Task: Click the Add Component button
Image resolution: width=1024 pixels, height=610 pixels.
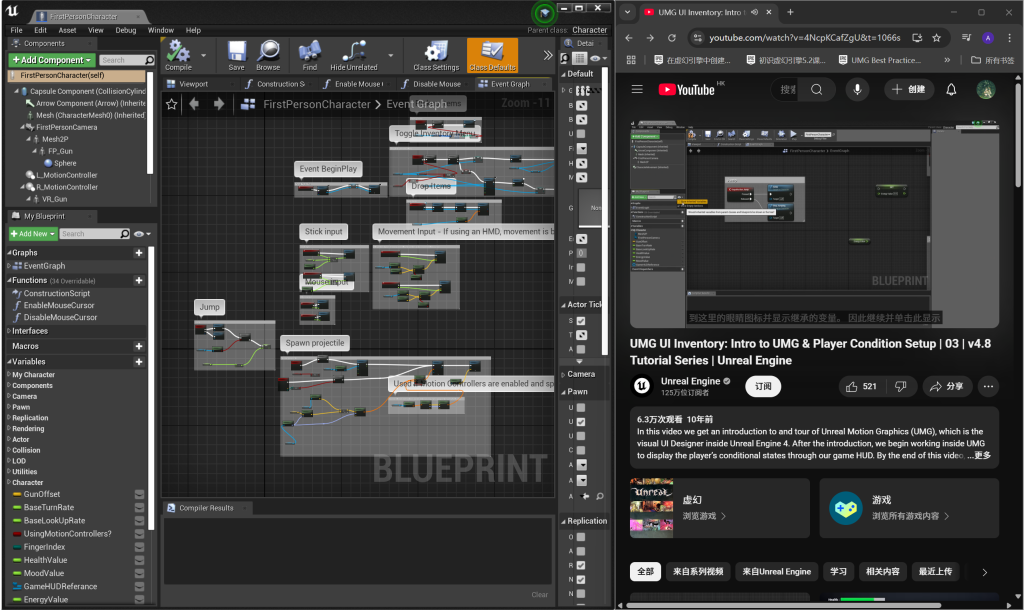Action: point(52,60)
